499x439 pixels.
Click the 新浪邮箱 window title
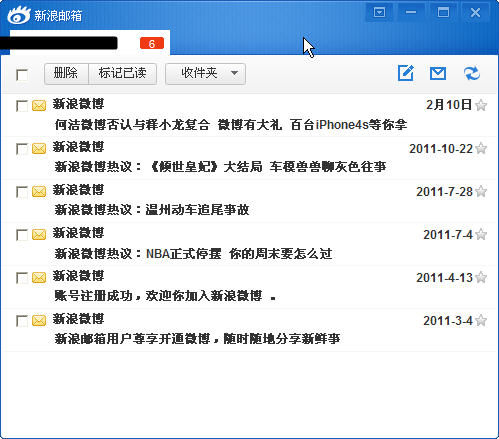point(58,16)
